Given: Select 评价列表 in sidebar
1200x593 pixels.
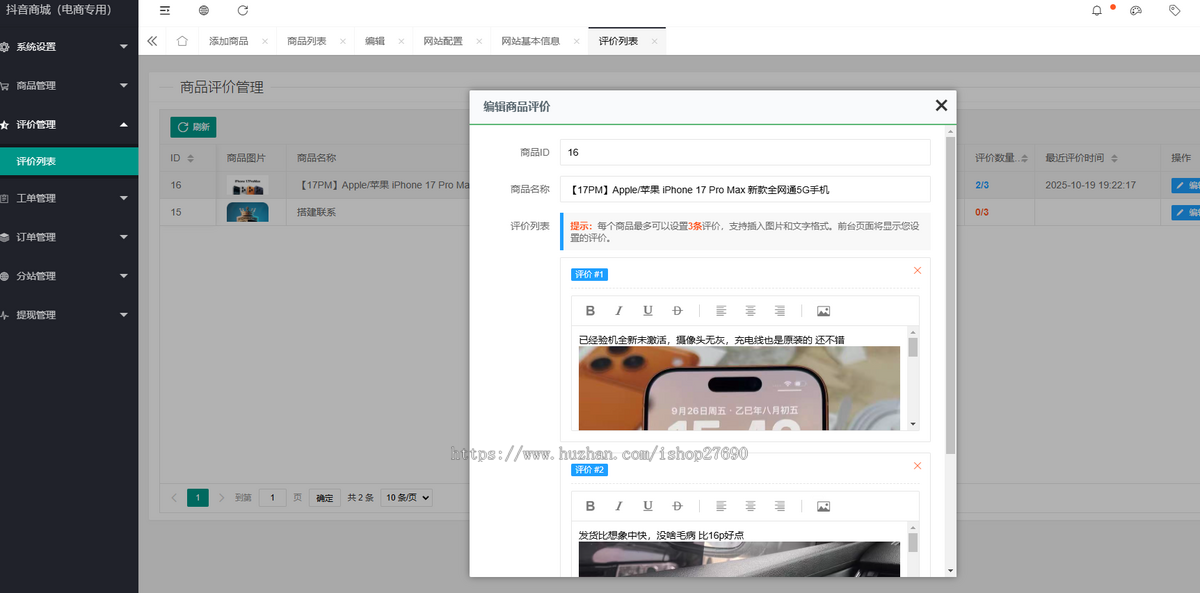Looking at the screenshot, I should 69,161.
